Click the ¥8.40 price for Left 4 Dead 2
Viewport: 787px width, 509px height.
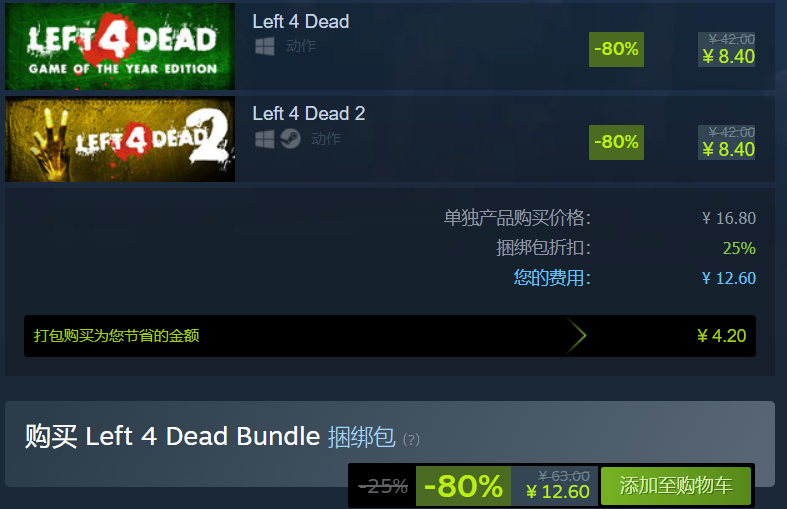click(728, 150)
